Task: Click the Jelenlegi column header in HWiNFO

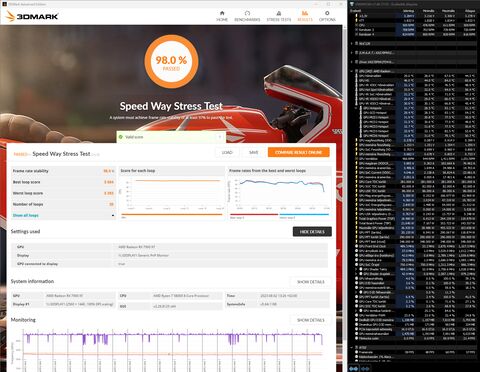Action: pos(409,11)
